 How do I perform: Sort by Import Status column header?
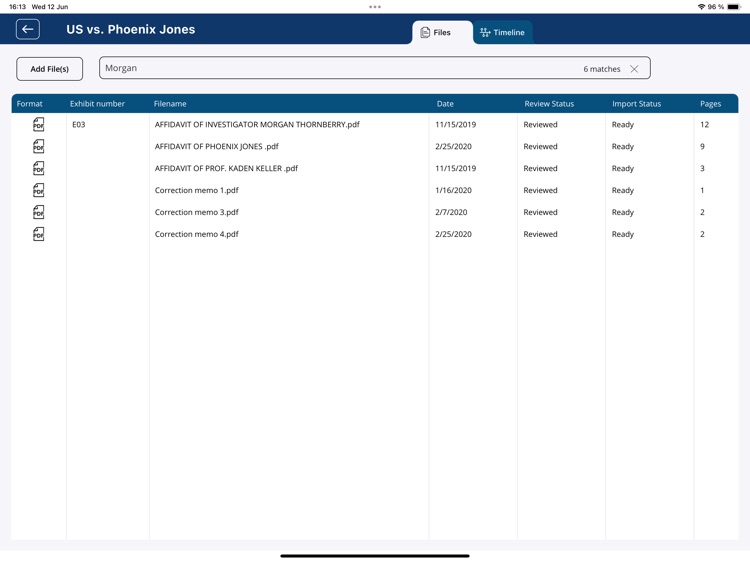coord(636,104)
